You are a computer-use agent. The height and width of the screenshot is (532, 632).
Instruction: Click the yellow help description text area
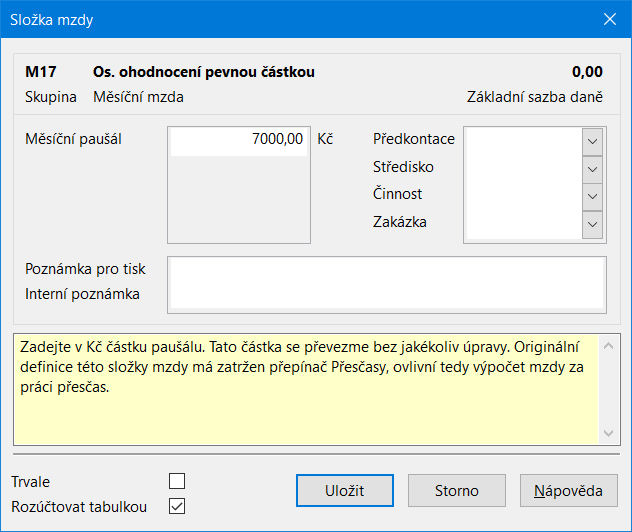pyautogui.click(x=306, y=389)
